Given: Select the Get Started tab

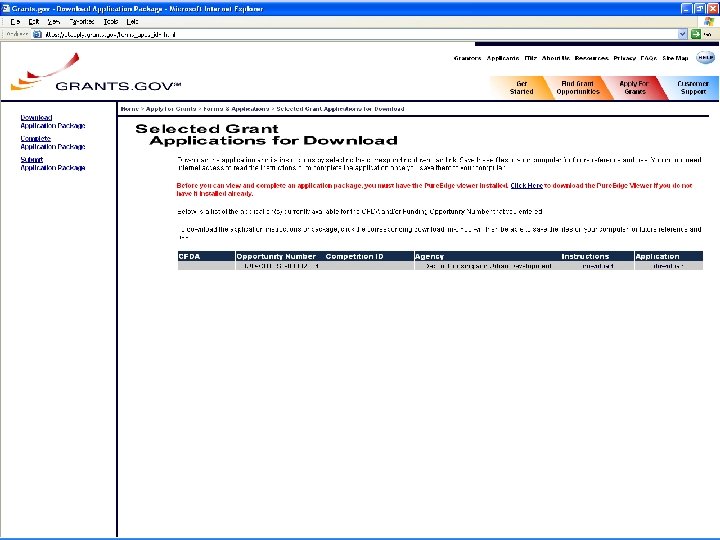Looking at the screenshot, I should pyautogui.click(x=521, y=87).
